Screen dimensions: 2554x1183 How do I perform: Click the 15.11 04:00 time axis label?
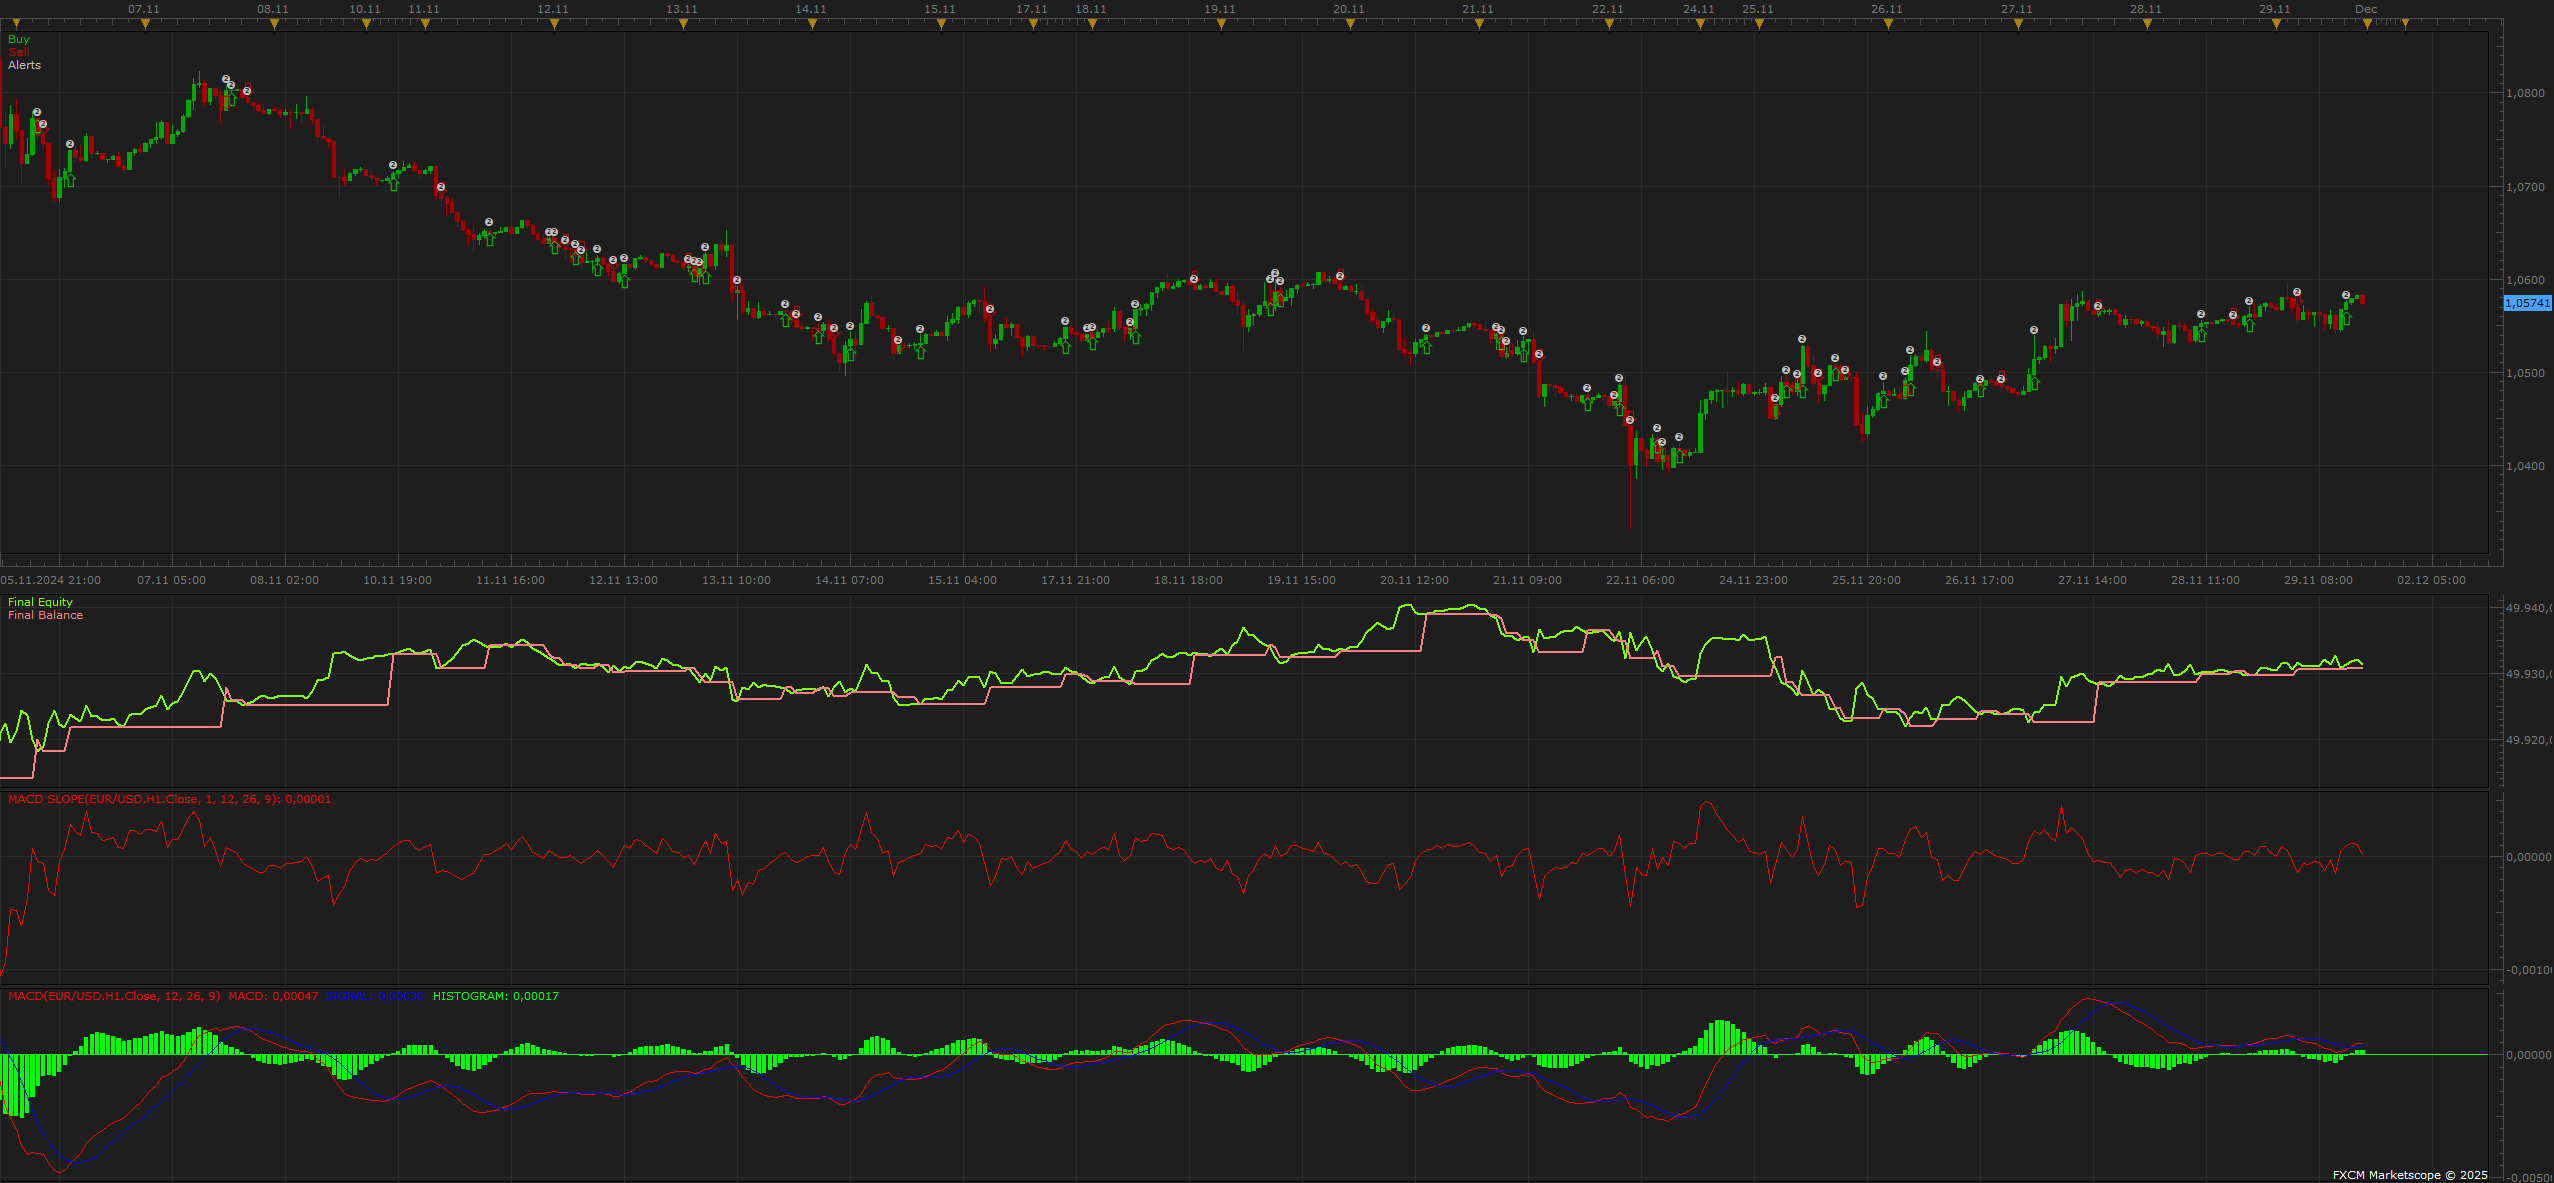(x=963, y=580)
